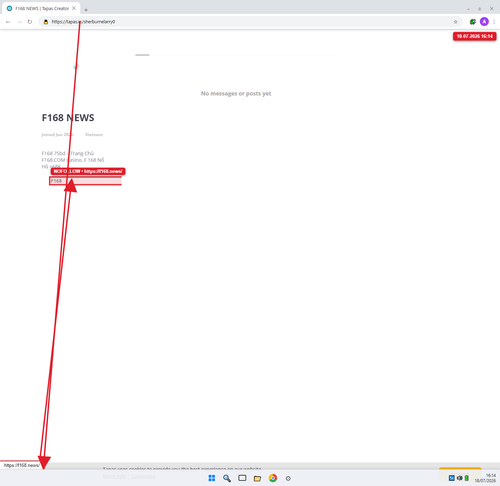Open Chrome's three-dot menu
The height and width of the screenshot is (486, 500).
494,22
